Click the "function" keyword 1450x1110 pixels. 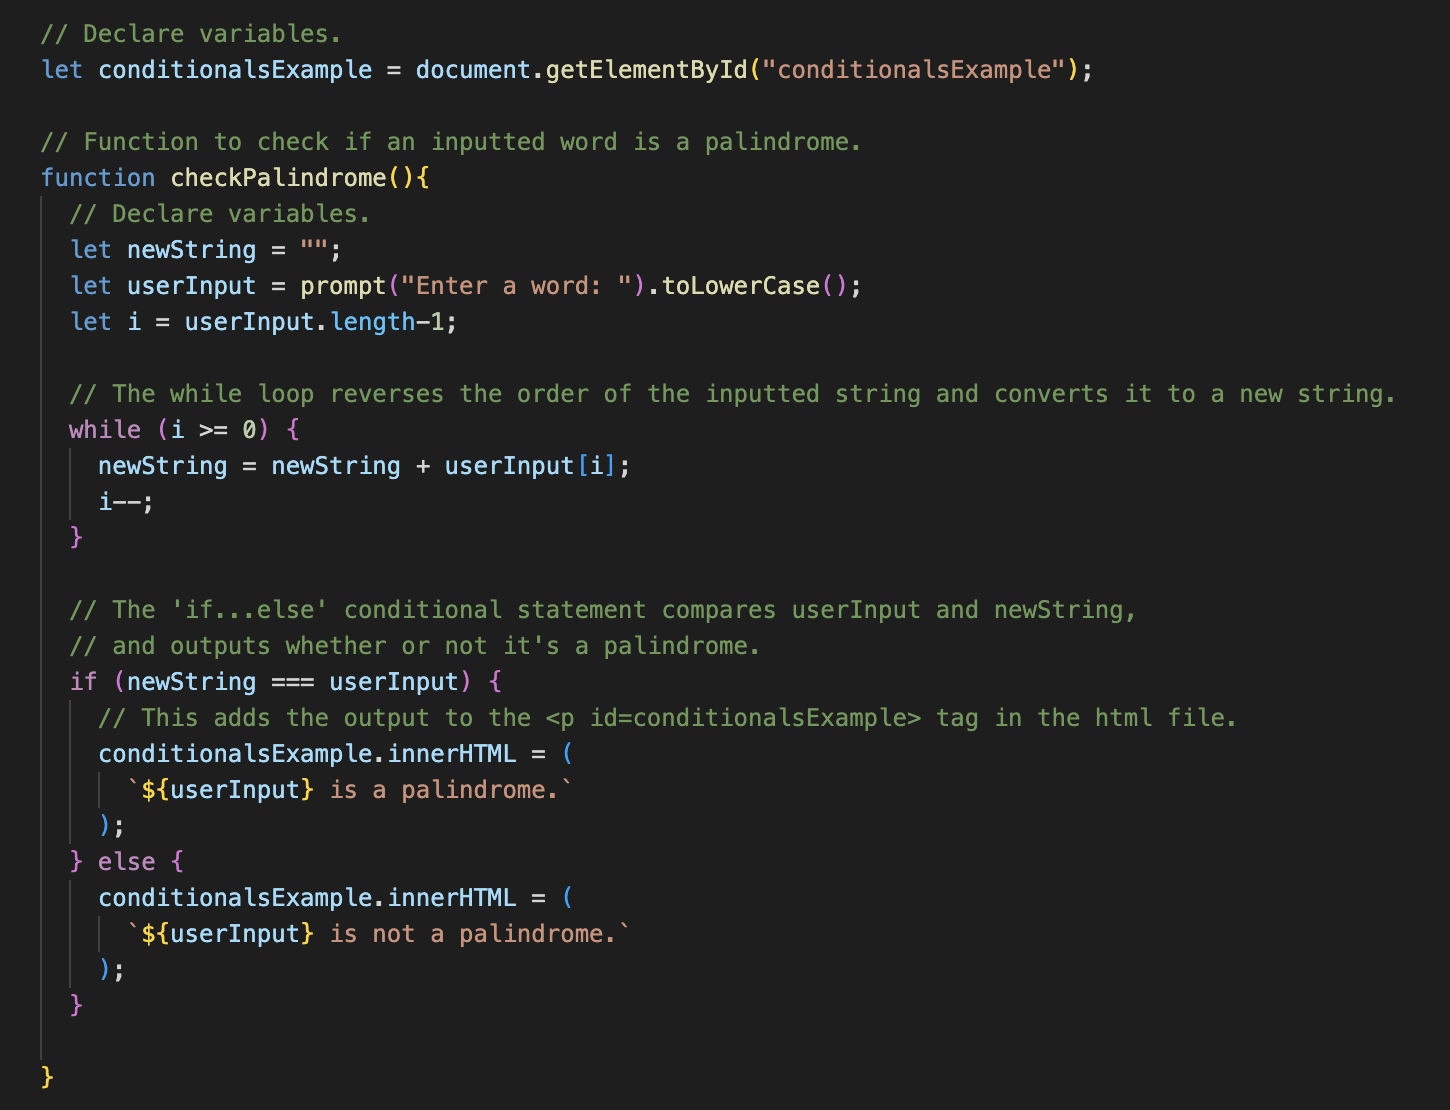98,178
